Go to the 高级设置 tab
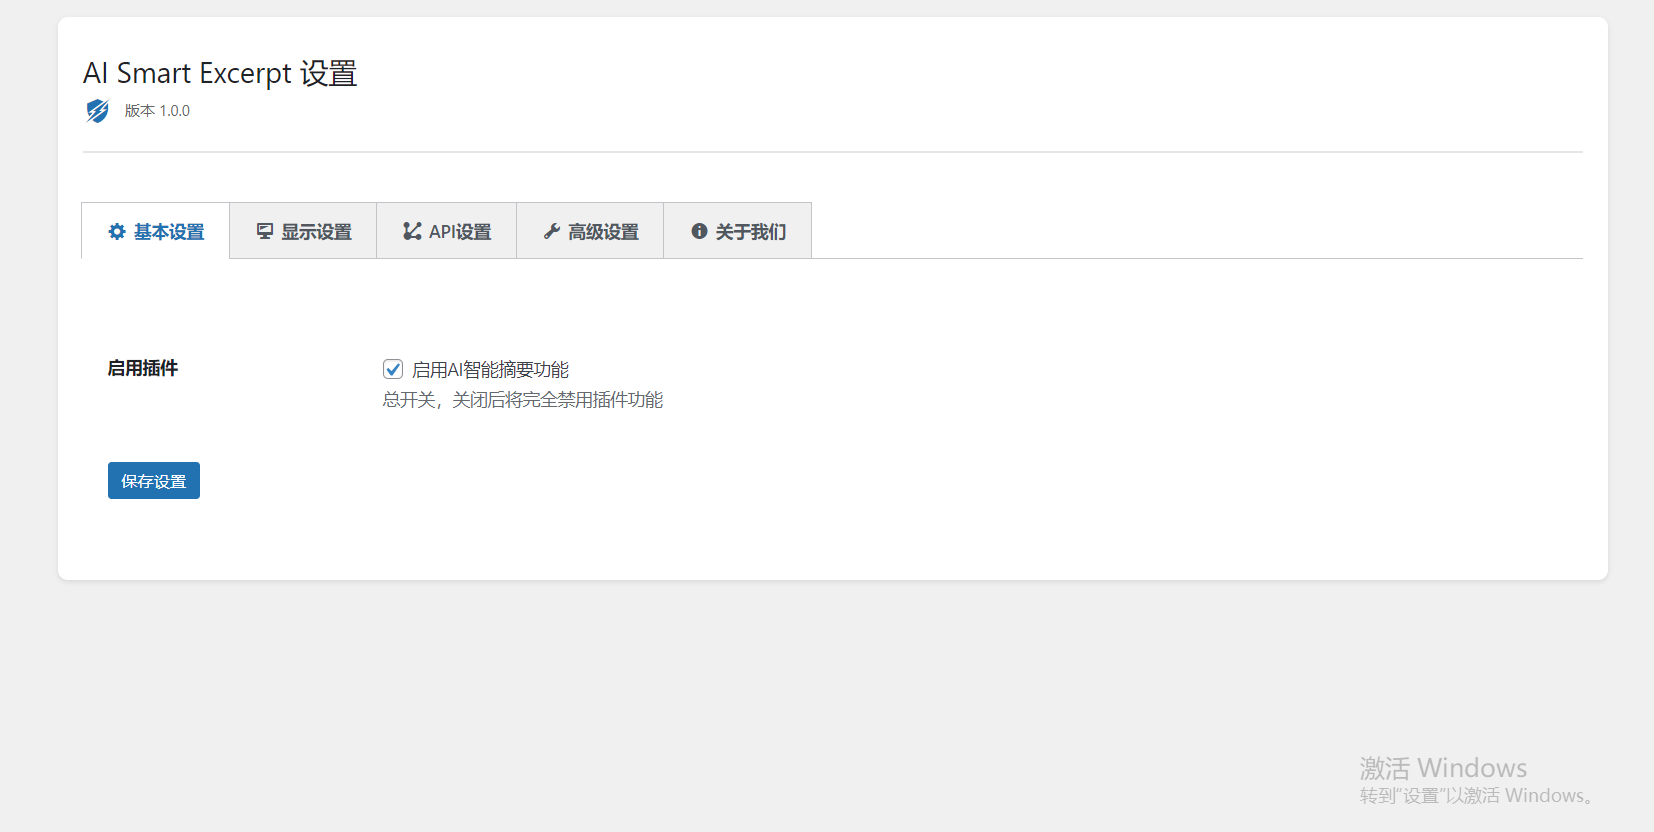This screenshot has height=832, width=1654. pyautogui.click(x=590, y=231)
